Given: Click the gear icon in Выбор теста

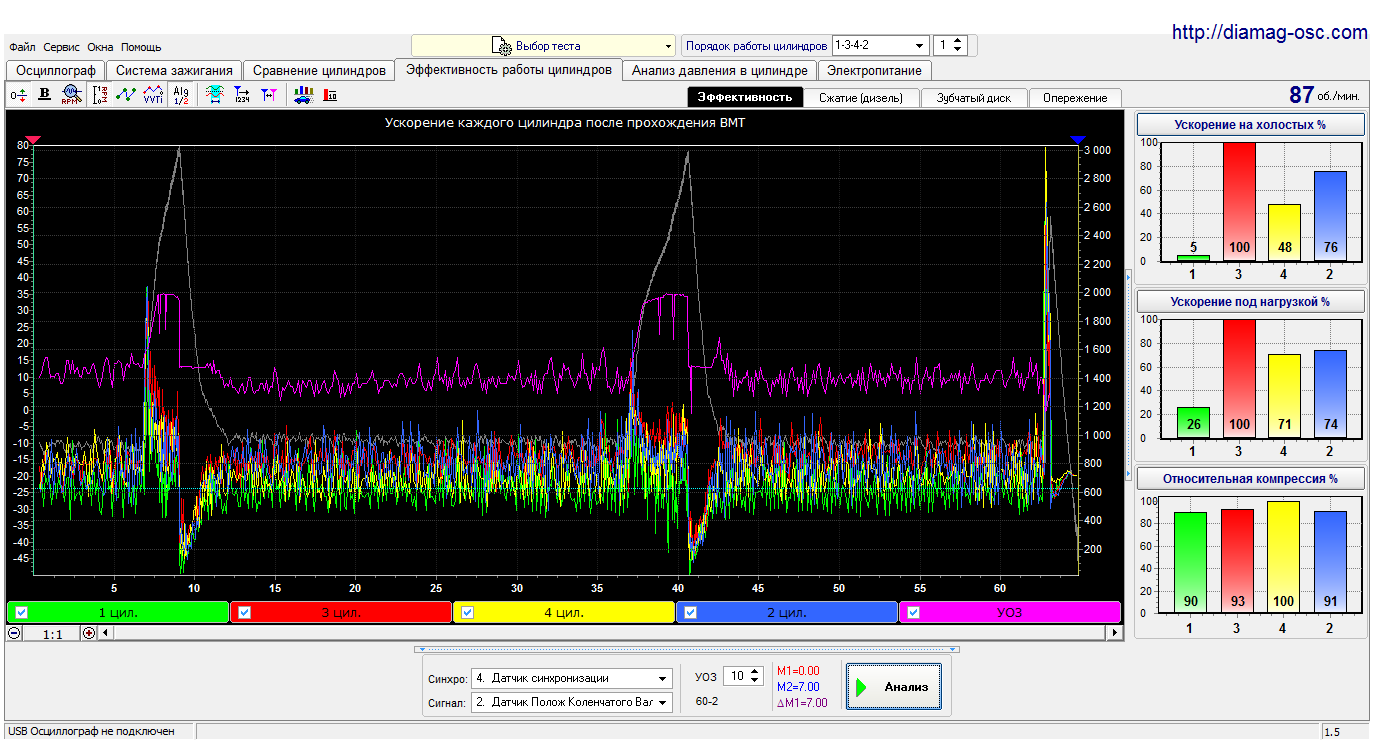Looking at the screenshot, I should [x=501, y=46].
